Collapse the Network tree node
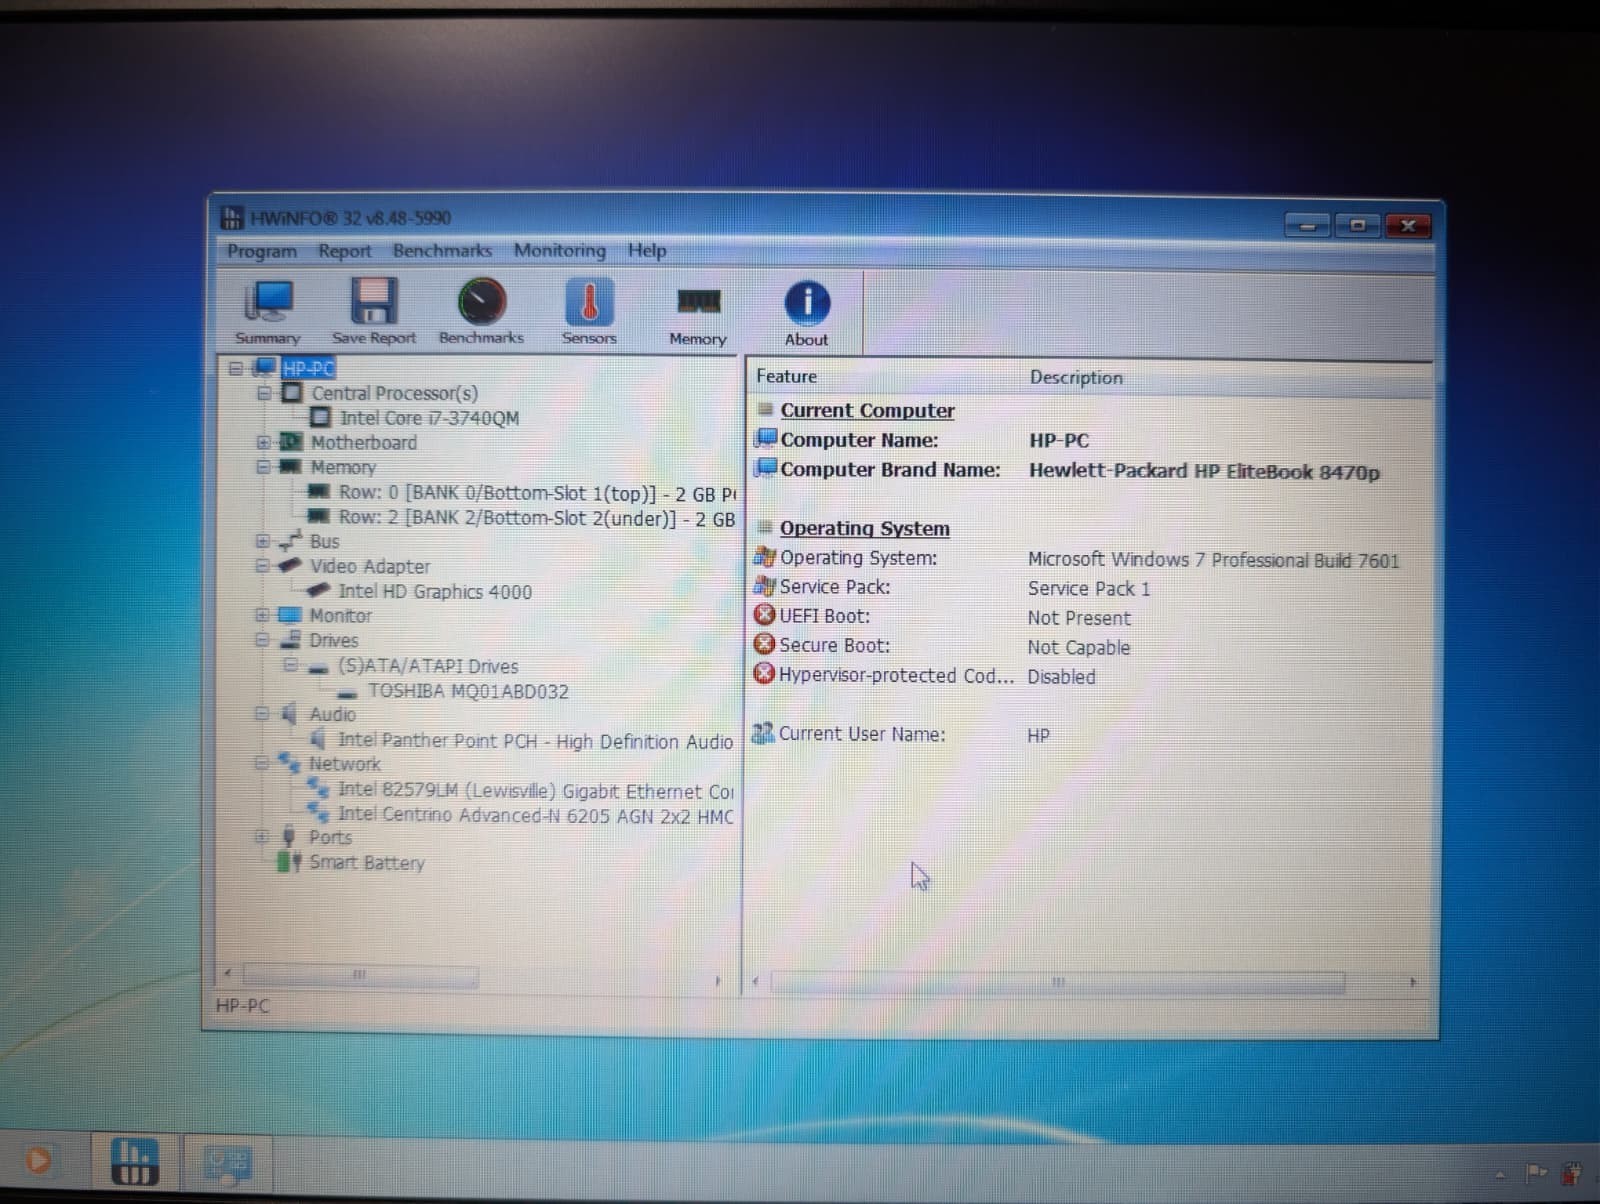Screen dimensions: 1600x1204 tap(262, 763)
